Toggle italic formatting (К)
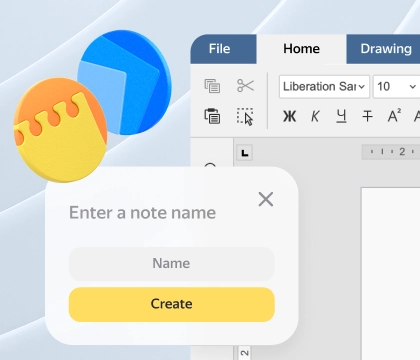 pos(315,116)
